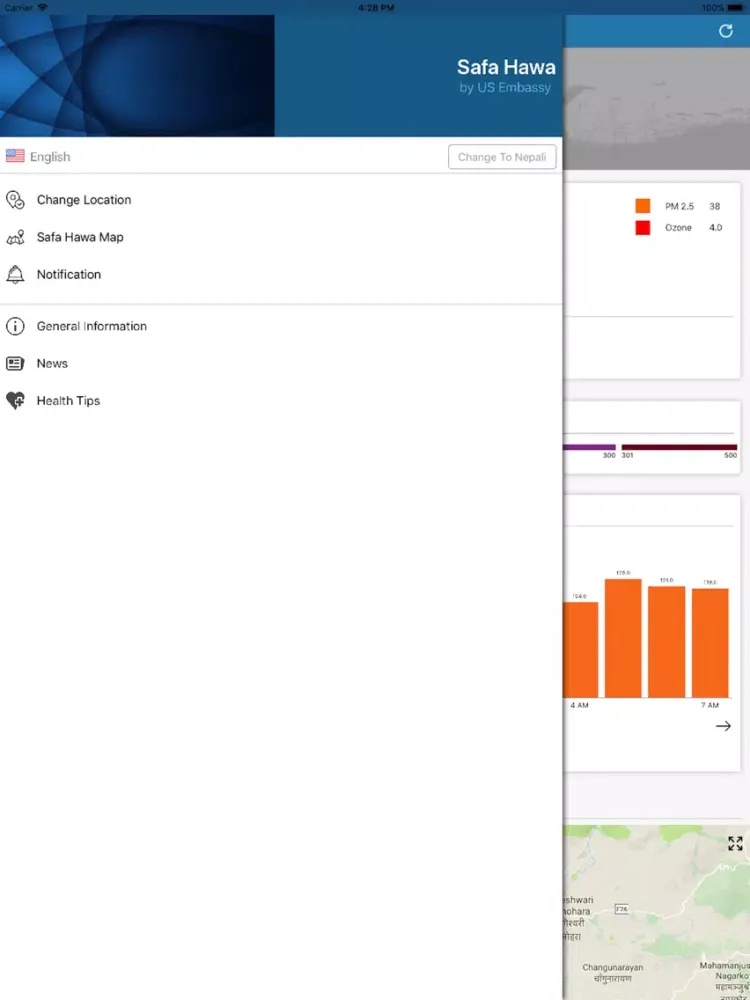Select Health Tips in the drawer
Viewport: 750px width, 1000px height.
pos(281,401)
